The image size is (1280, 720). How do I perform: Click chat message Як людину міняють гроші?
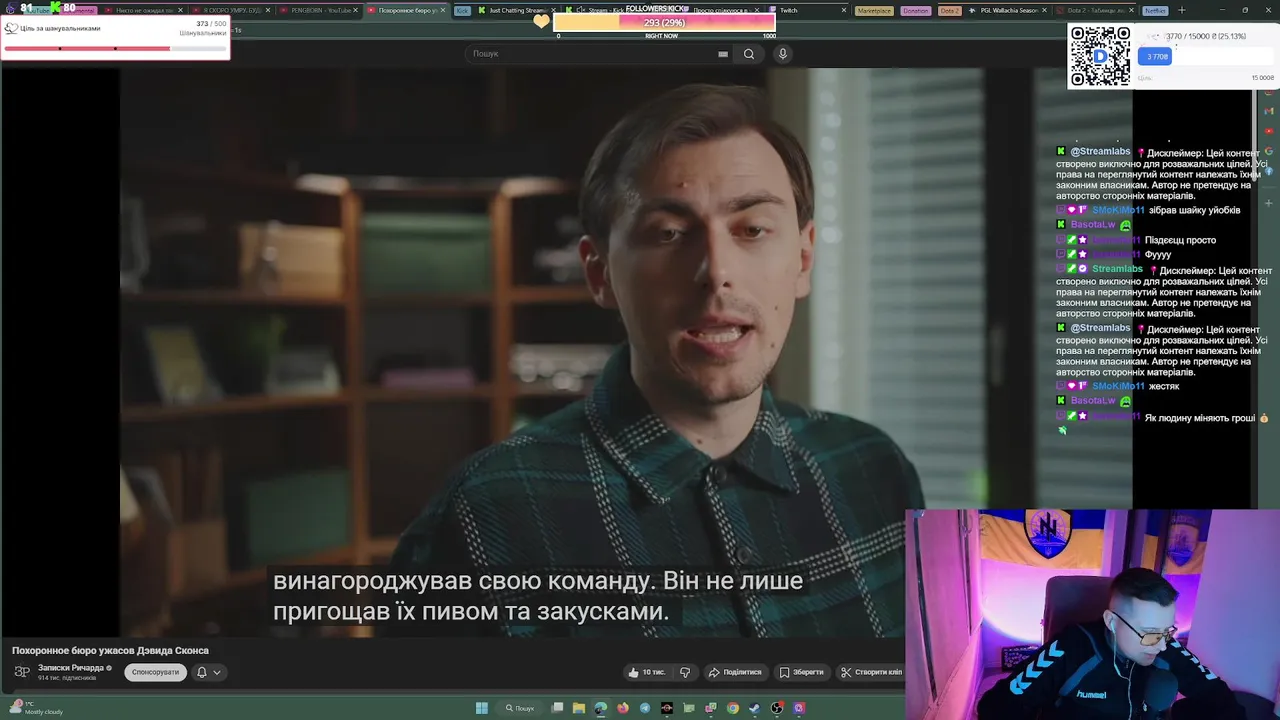click(1200, 418)
